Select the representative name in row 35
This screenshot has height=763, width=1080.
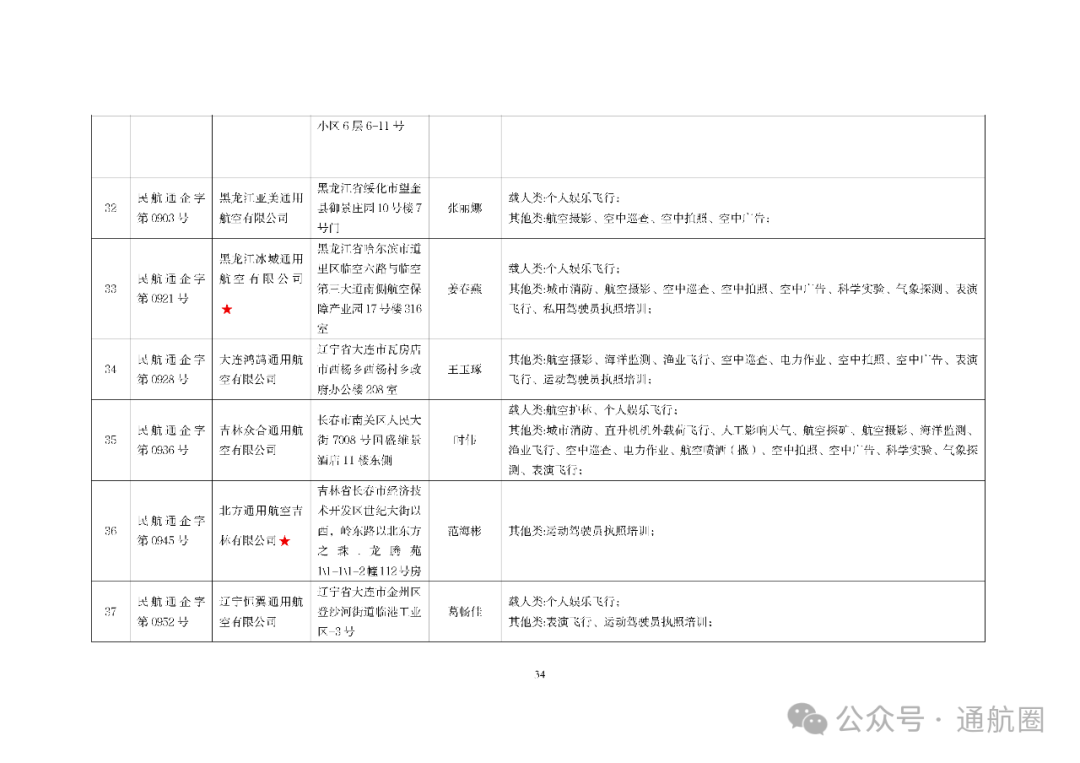pyautogui.click(x=465, y=439)
